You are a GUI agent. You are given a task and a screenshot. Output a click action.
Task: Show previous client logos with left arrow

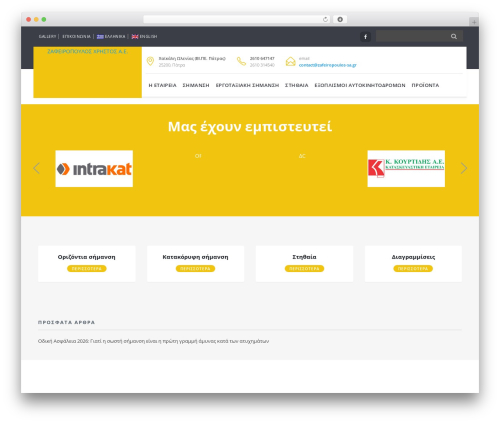tap(37, 168)
